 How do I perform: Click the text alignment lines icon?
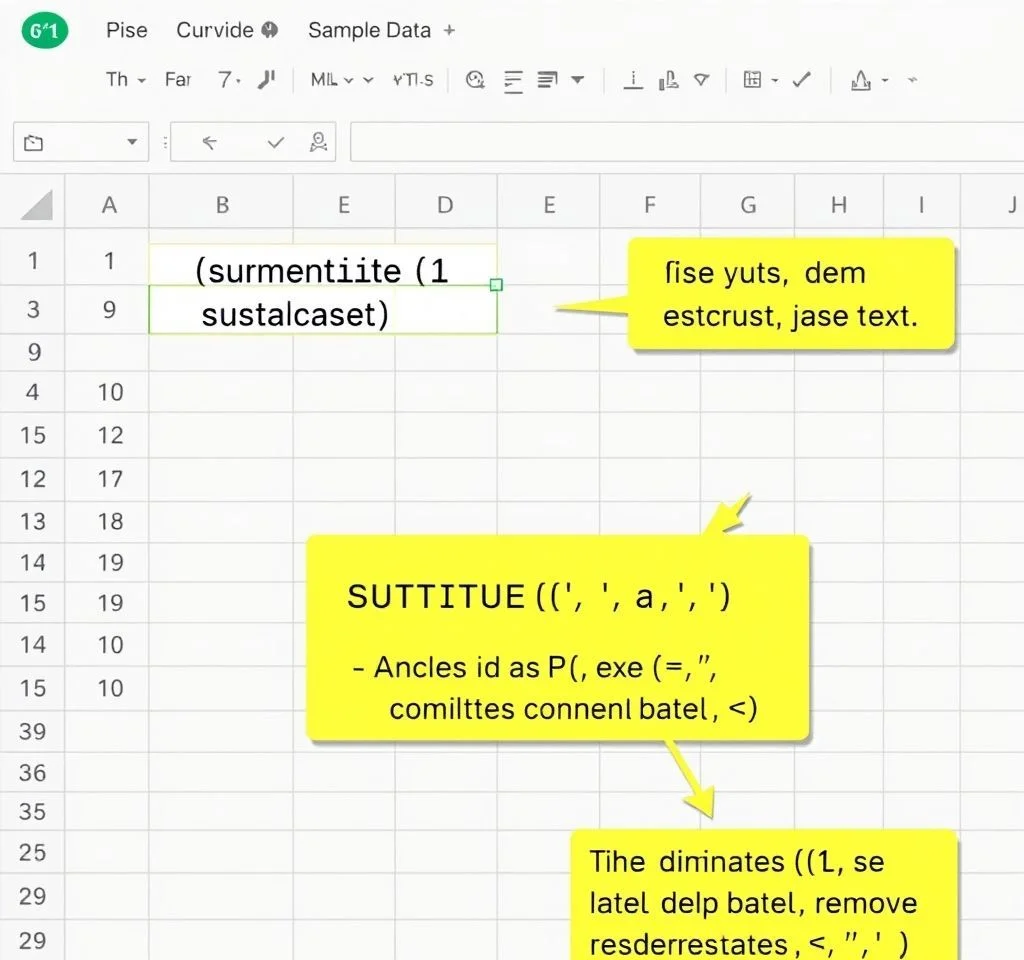(514, 80)
